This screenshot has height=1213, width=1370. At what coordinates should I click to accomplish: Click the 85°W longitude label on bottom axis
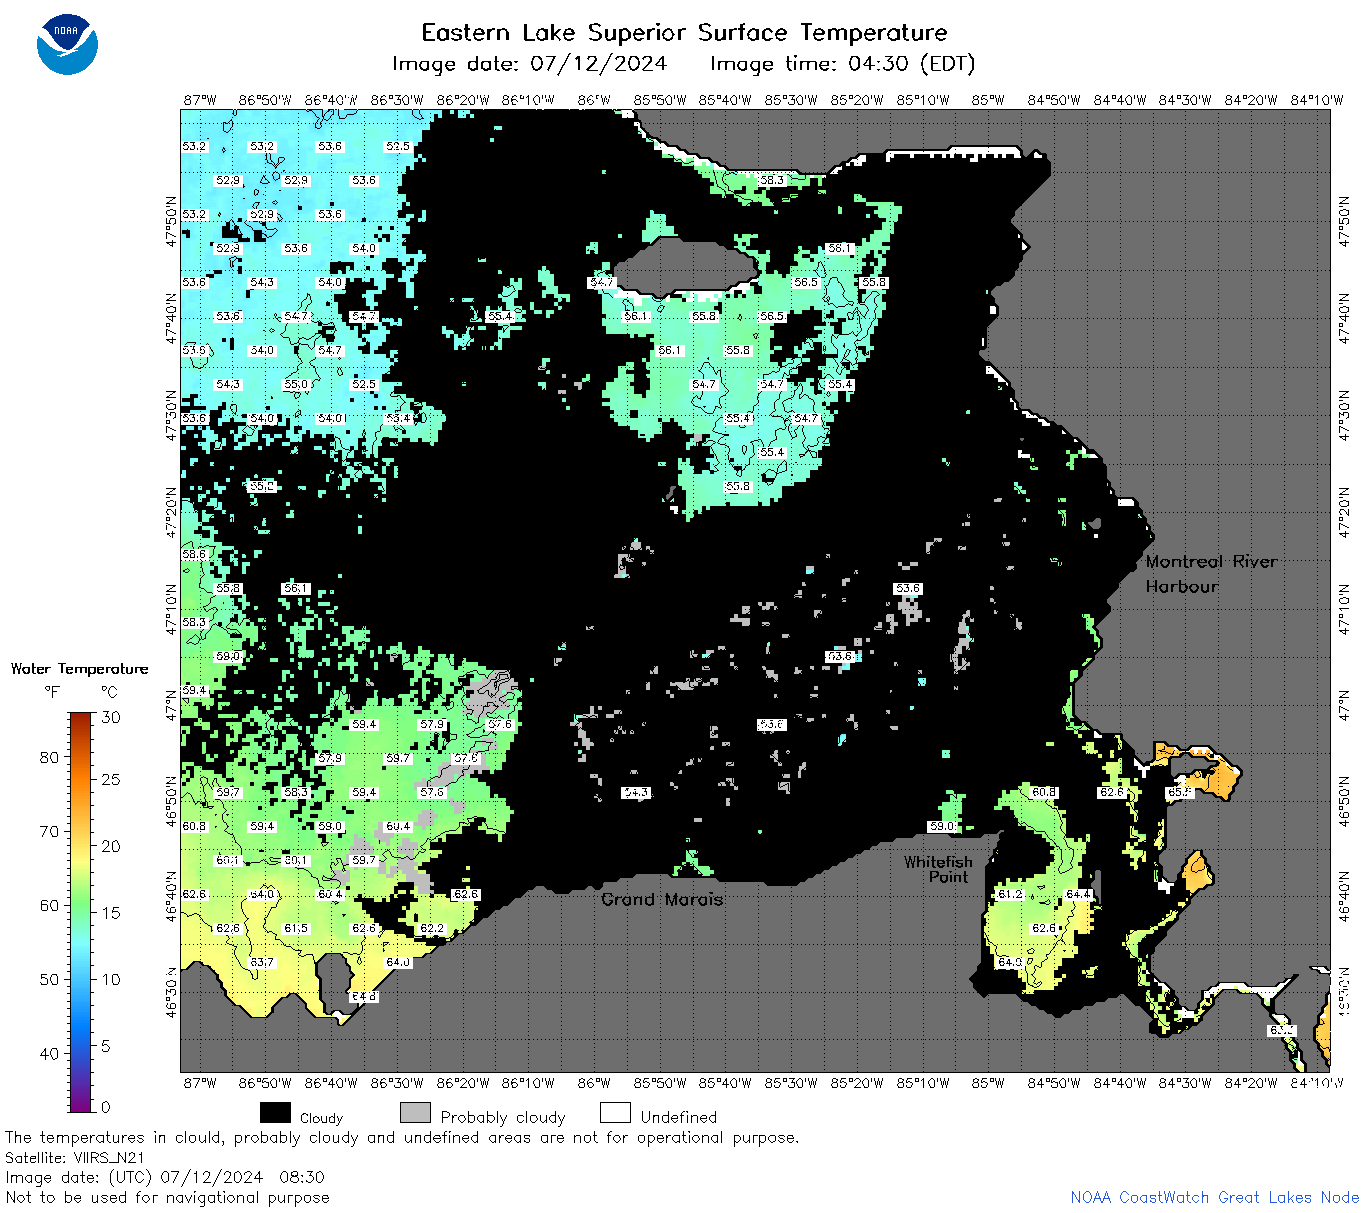[988, 1082]
